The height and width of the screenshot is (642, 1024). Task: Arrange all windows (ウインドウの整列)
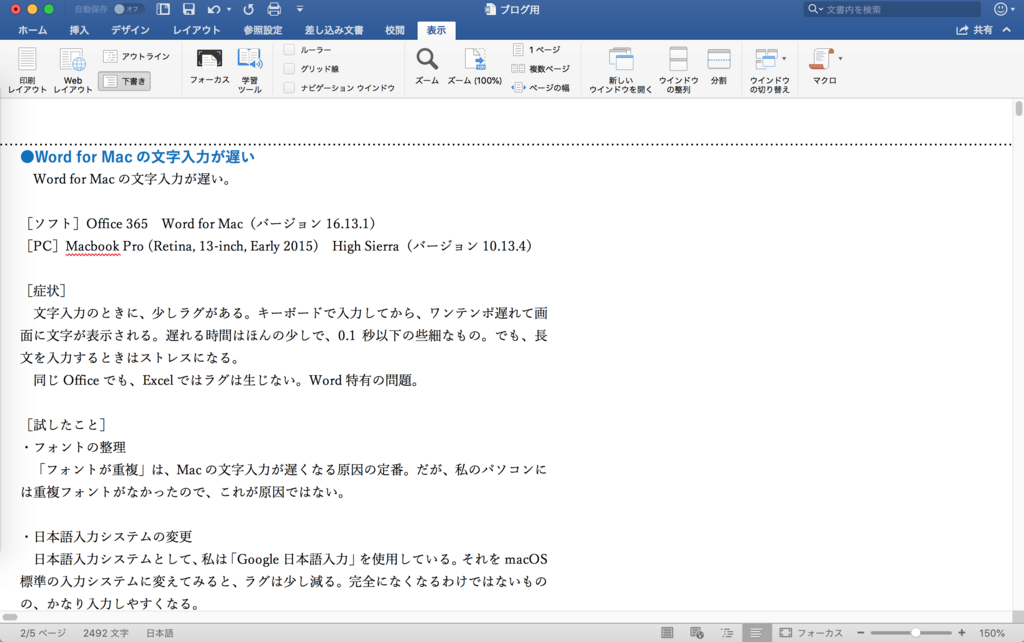pos(679,70)
